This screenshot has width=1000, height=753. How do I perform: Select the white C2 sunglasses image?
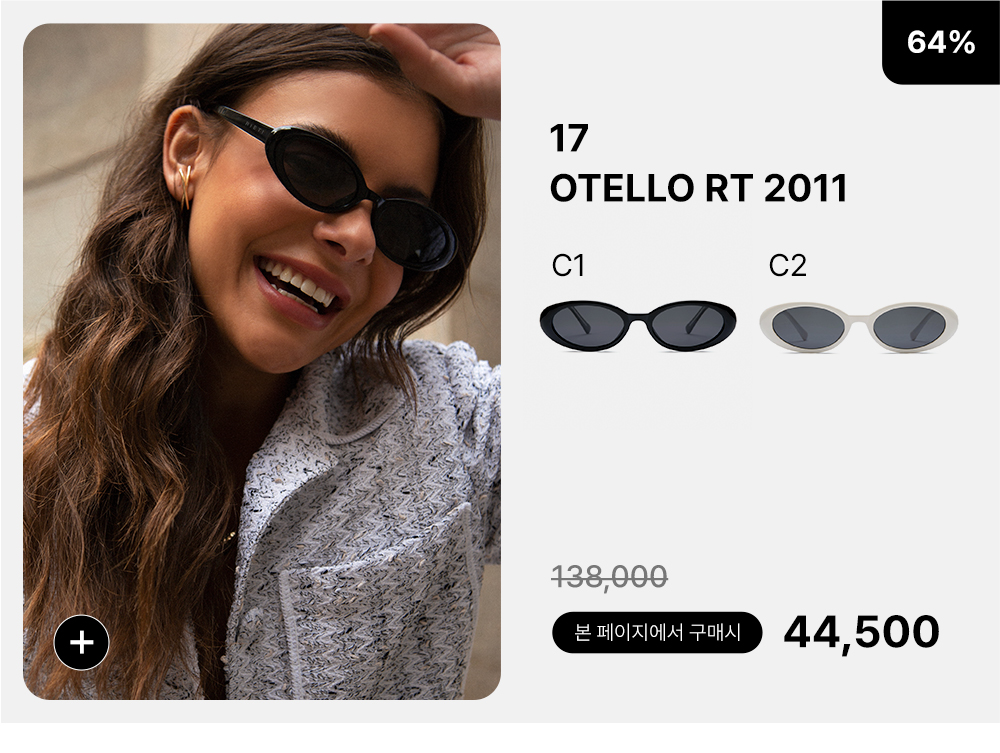click(x=858, y=326)
